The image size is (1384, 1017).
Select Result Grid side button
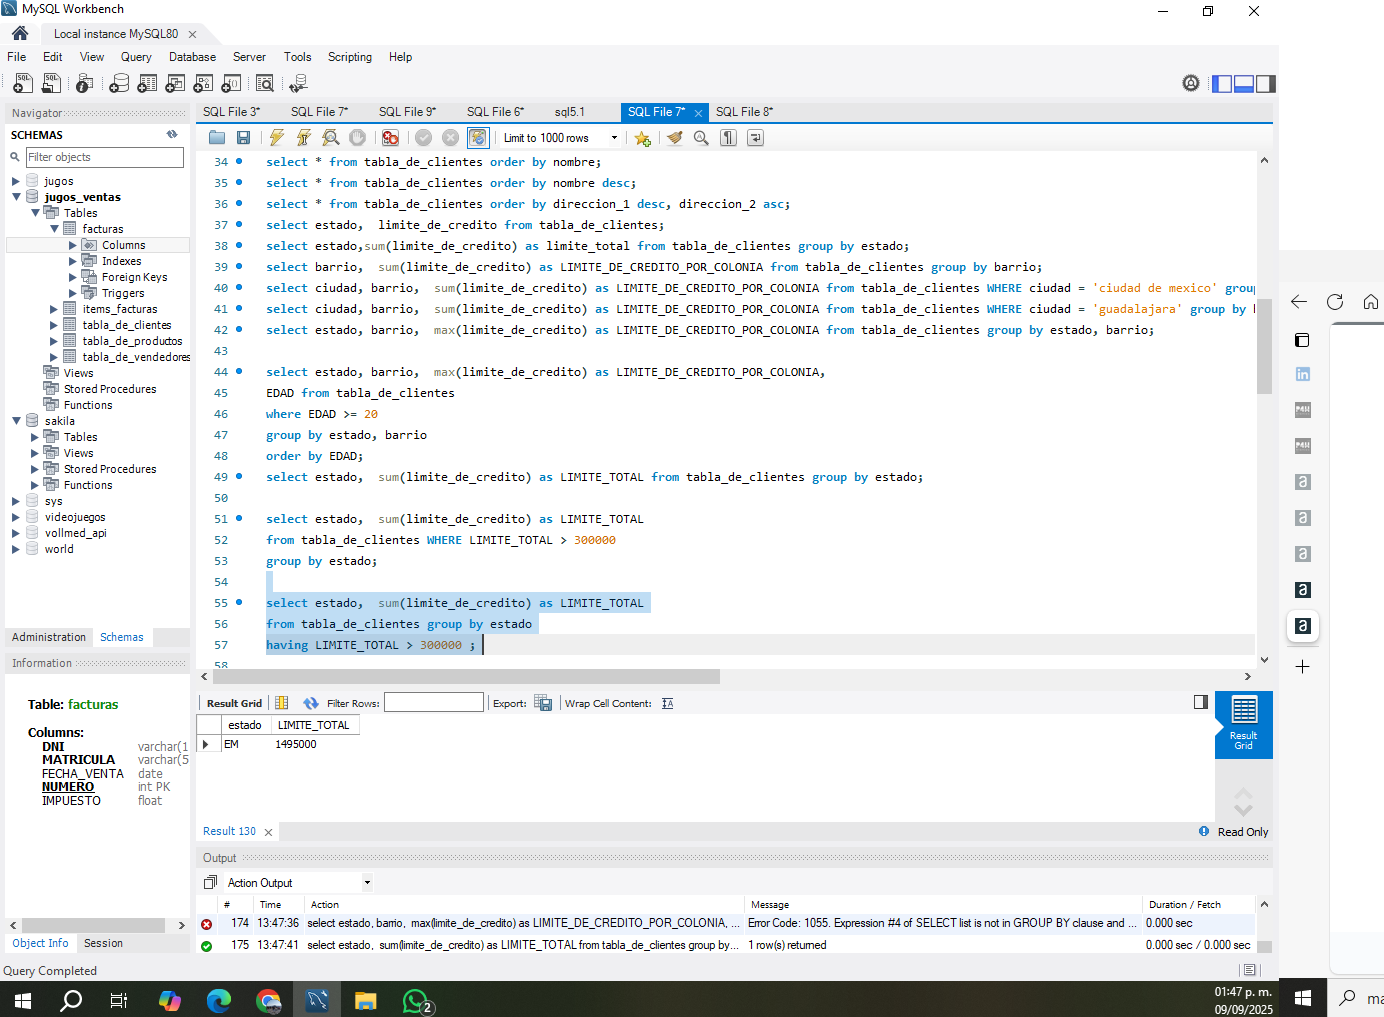coord(1244,724)
